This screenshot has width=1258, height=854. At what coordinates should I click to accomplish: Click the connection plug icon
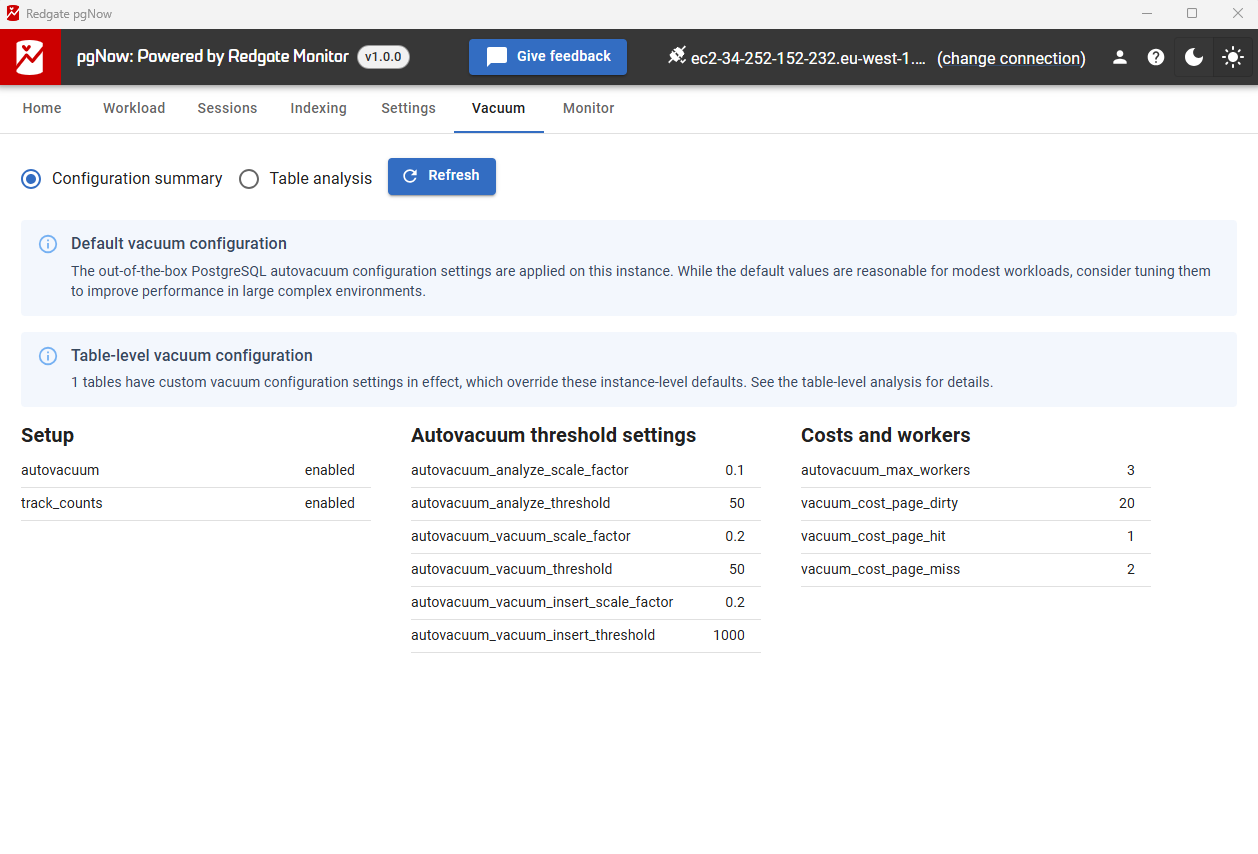point(677,57)
